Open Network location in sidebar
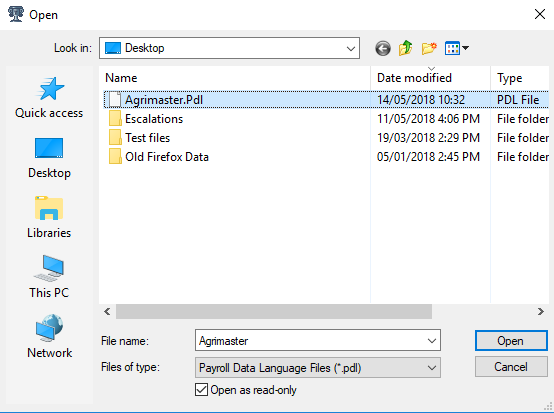Screen dimensions: 554x413 [49, 337]
